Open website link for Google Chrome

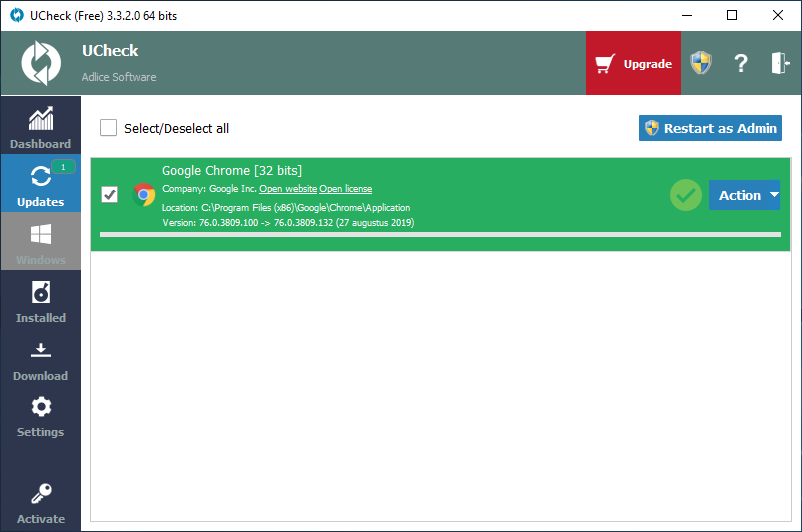tap(288, 189)
